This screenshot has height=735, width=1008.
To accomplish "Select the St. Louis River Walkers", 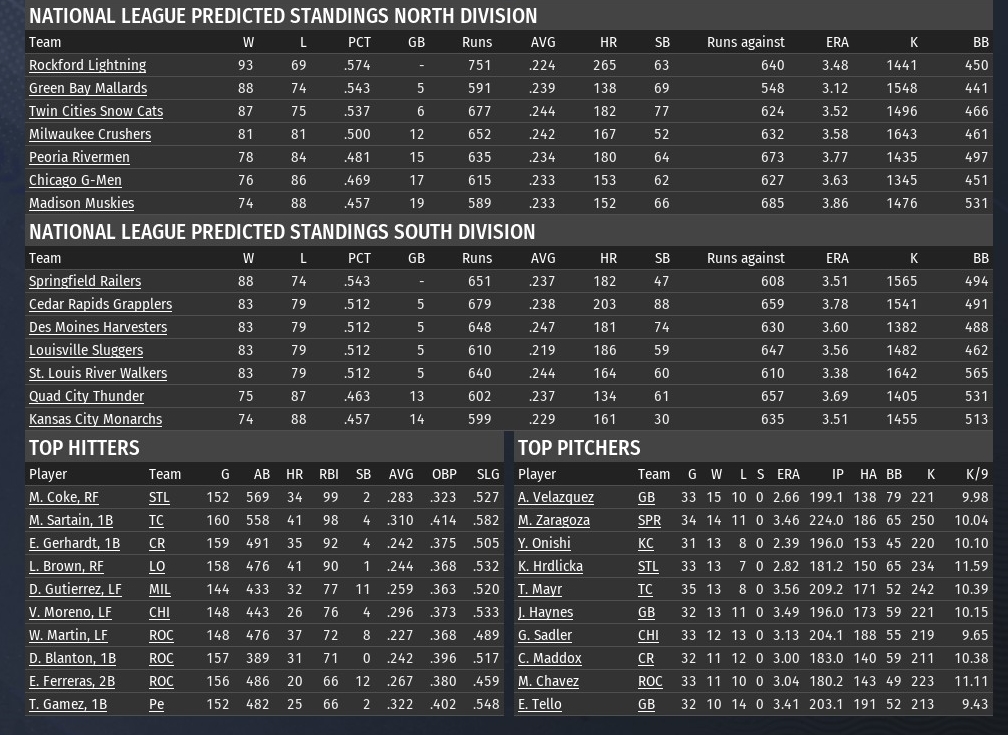I will point(98,373).
